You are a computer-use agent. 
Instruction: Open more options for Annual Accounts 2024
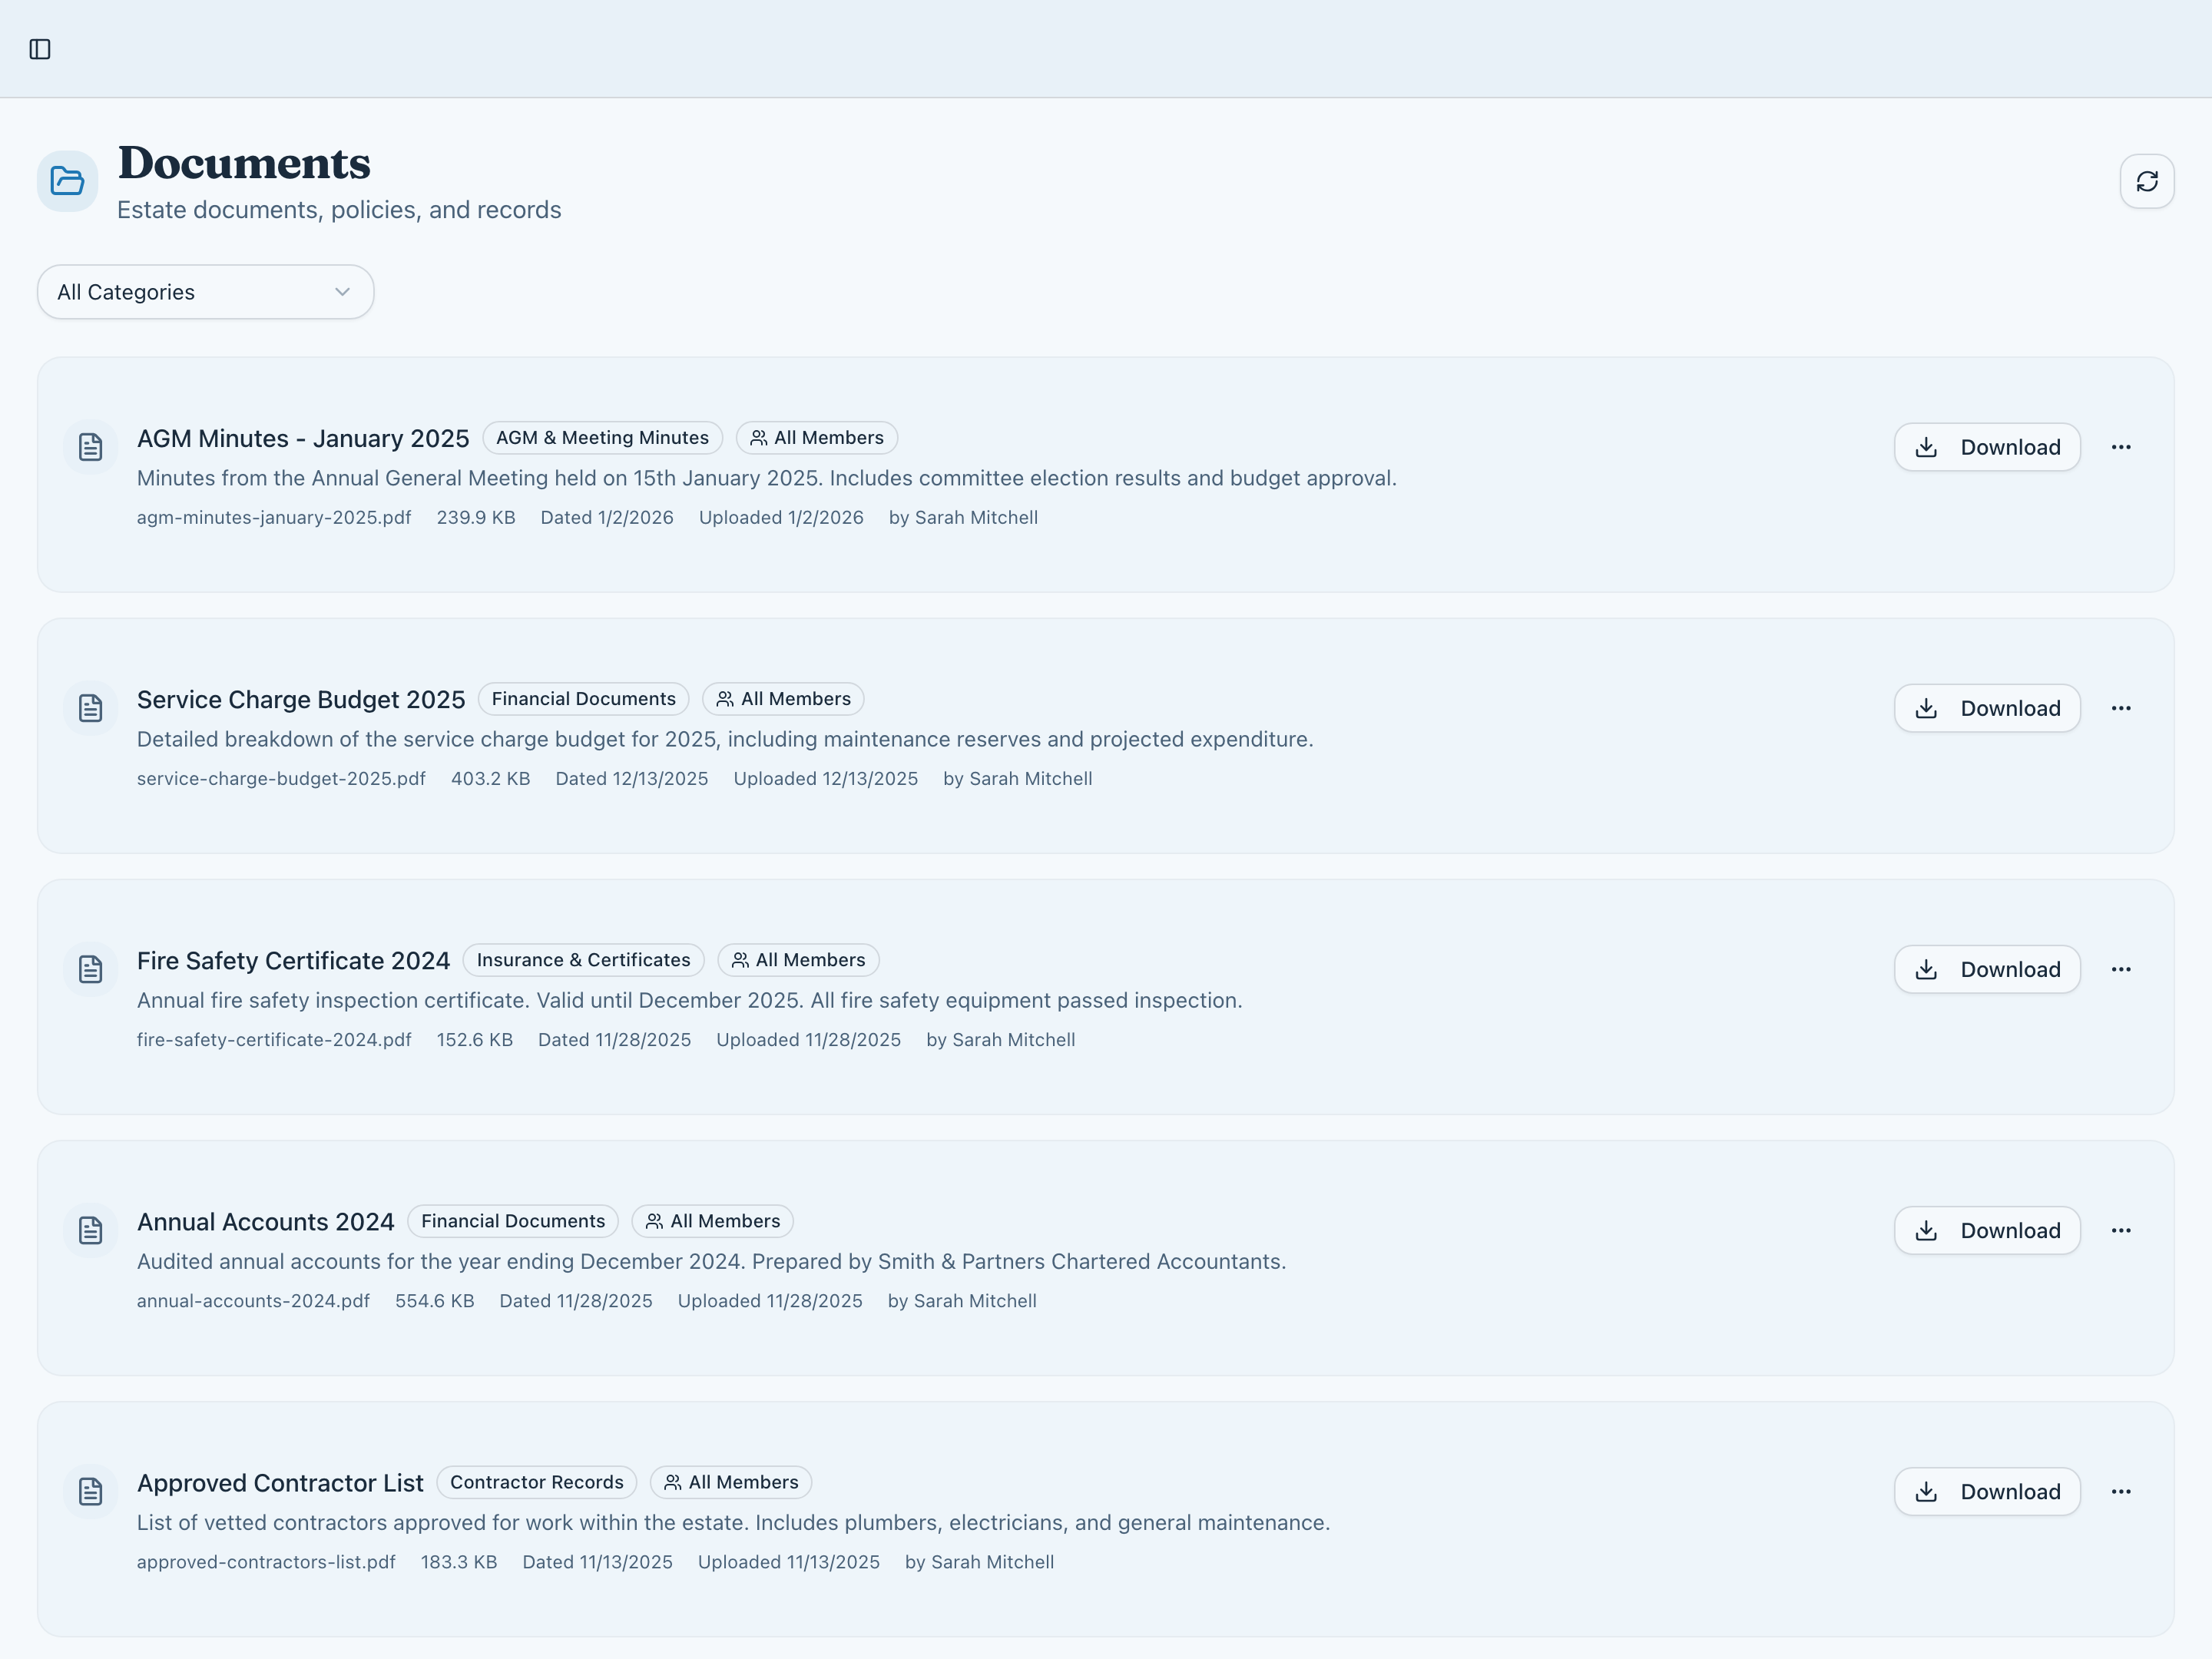tap(2120, 1230)
